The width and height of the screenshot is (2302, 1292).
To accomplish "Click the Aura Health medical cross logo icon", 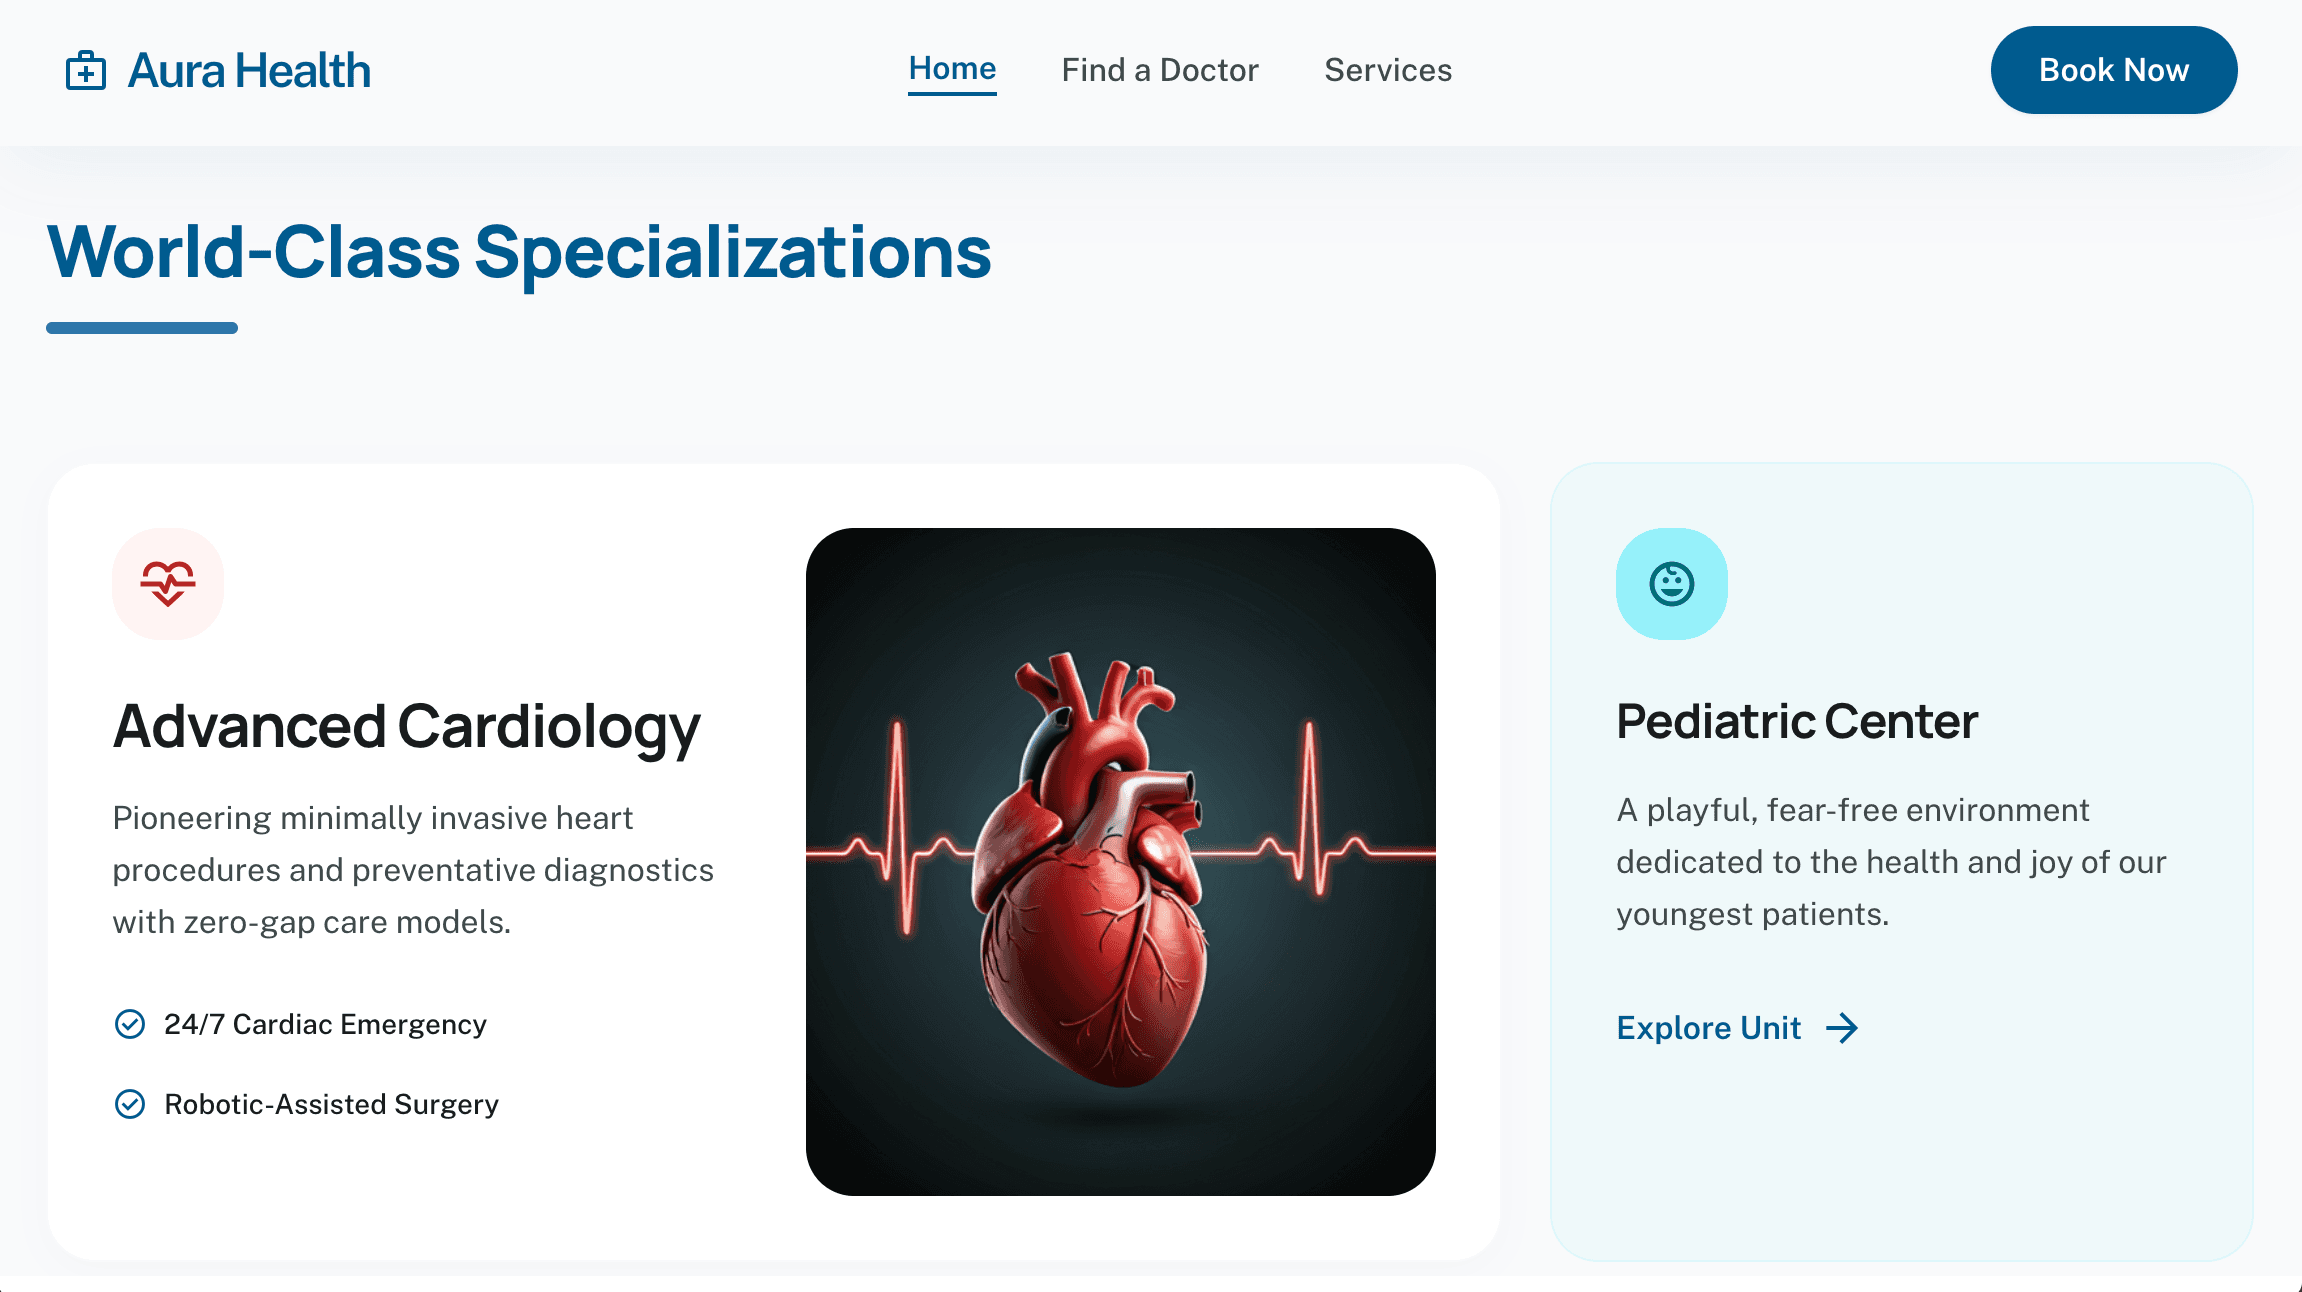I will coord(86,70).
